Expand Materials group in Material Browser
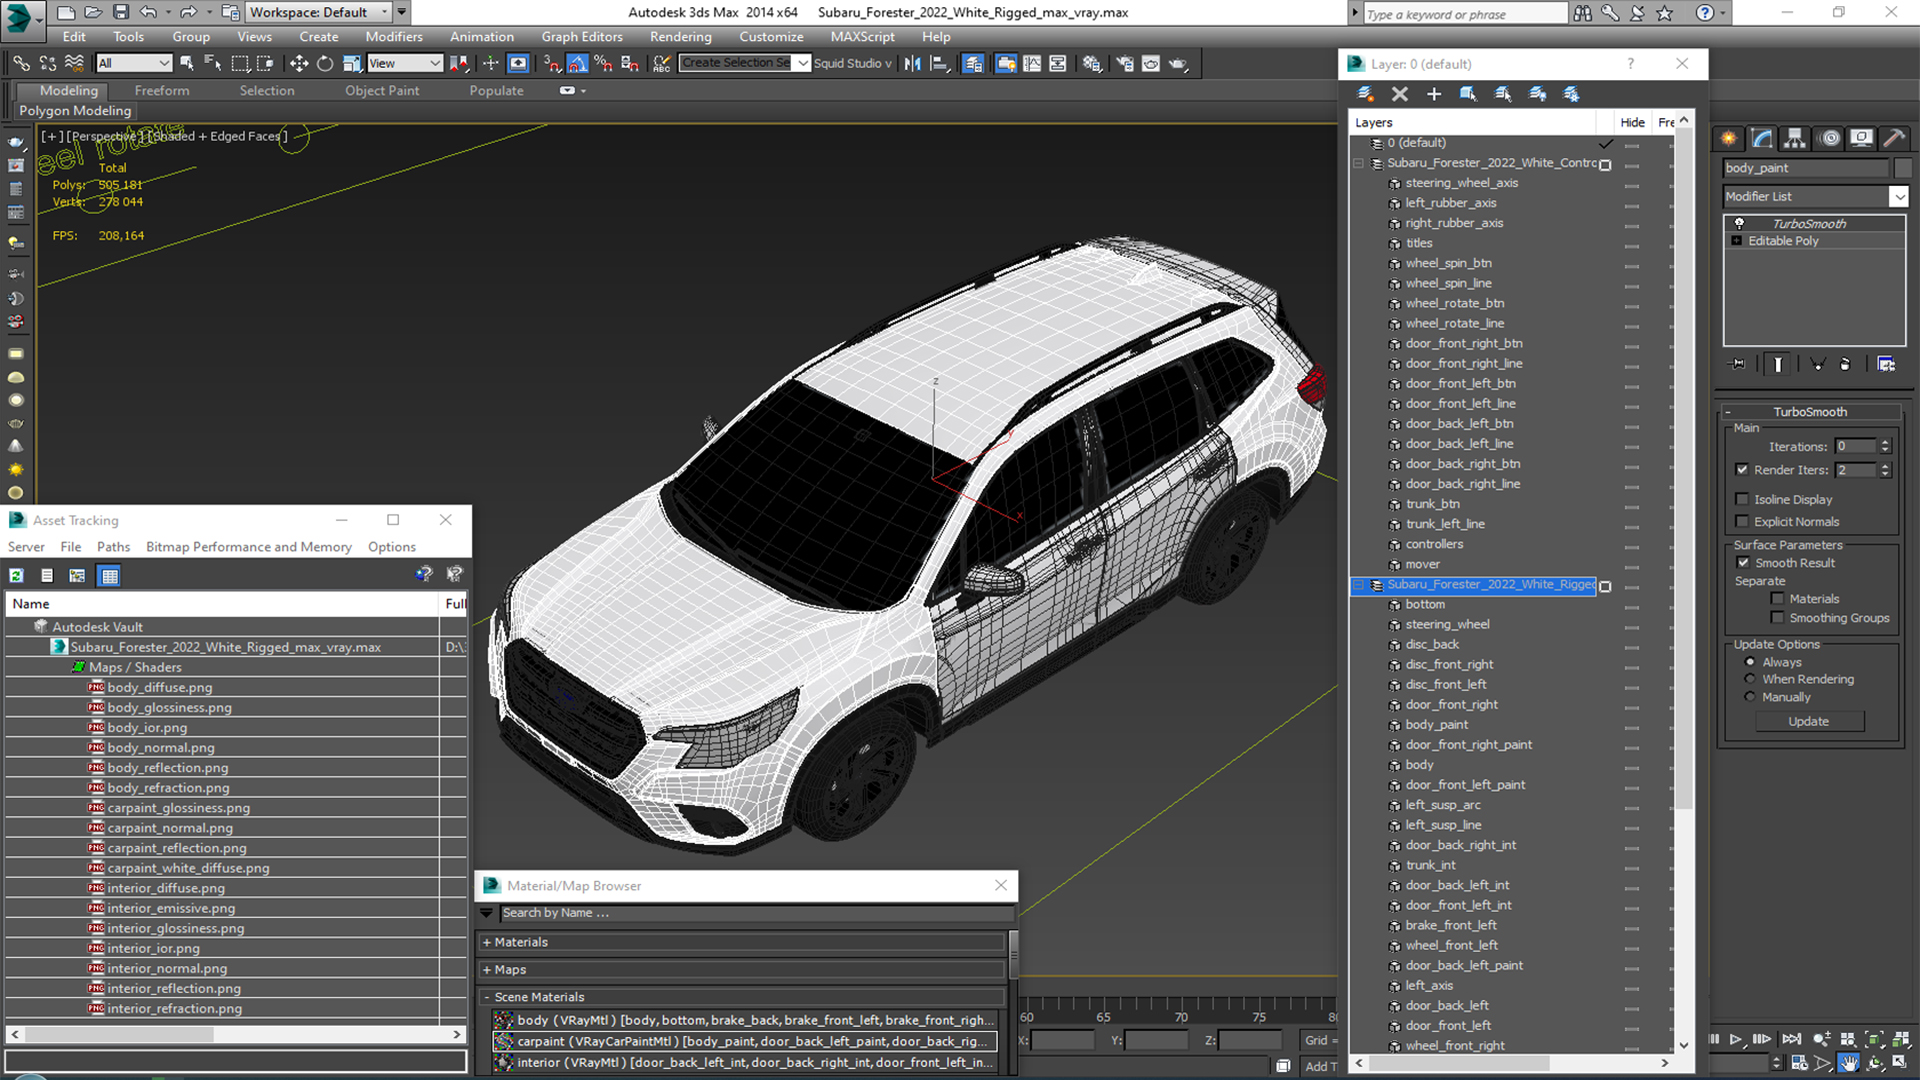Image resolution: width=1920 pixels, height=1080 pixels. [x=487, y=942]
